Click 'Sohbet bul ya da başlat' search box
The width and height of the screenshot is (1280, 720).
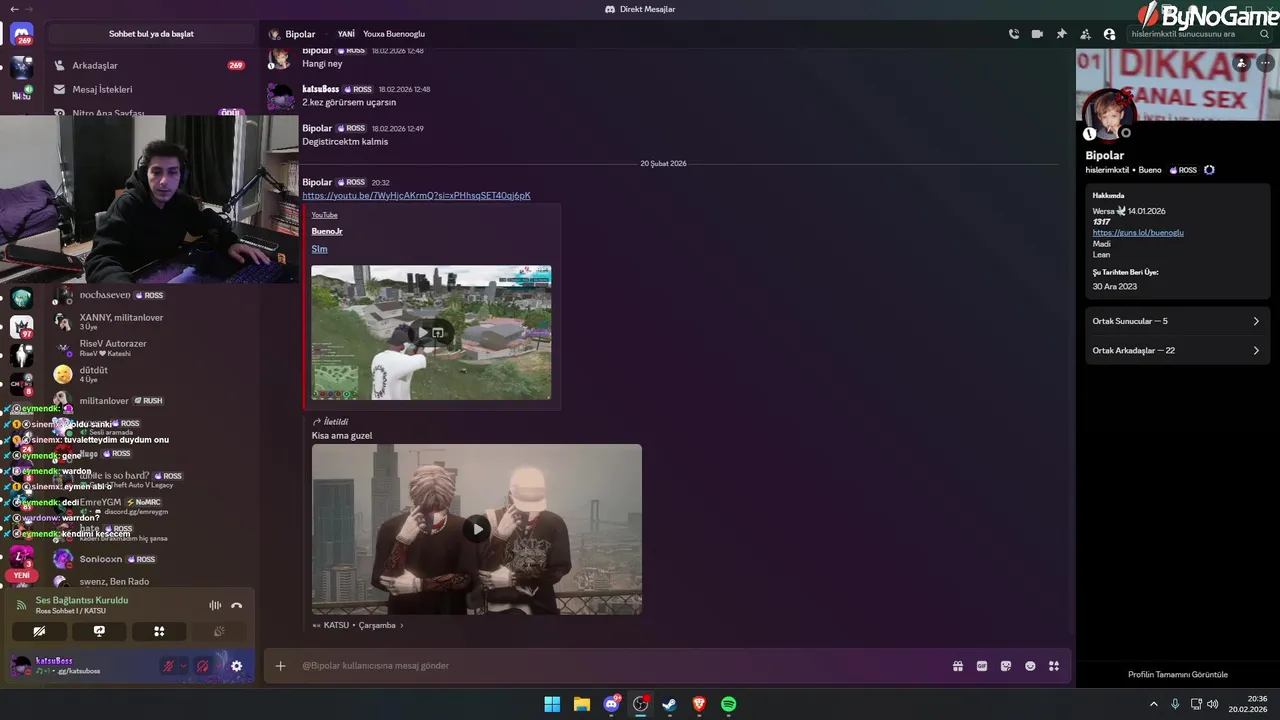(x=151, y=34)
